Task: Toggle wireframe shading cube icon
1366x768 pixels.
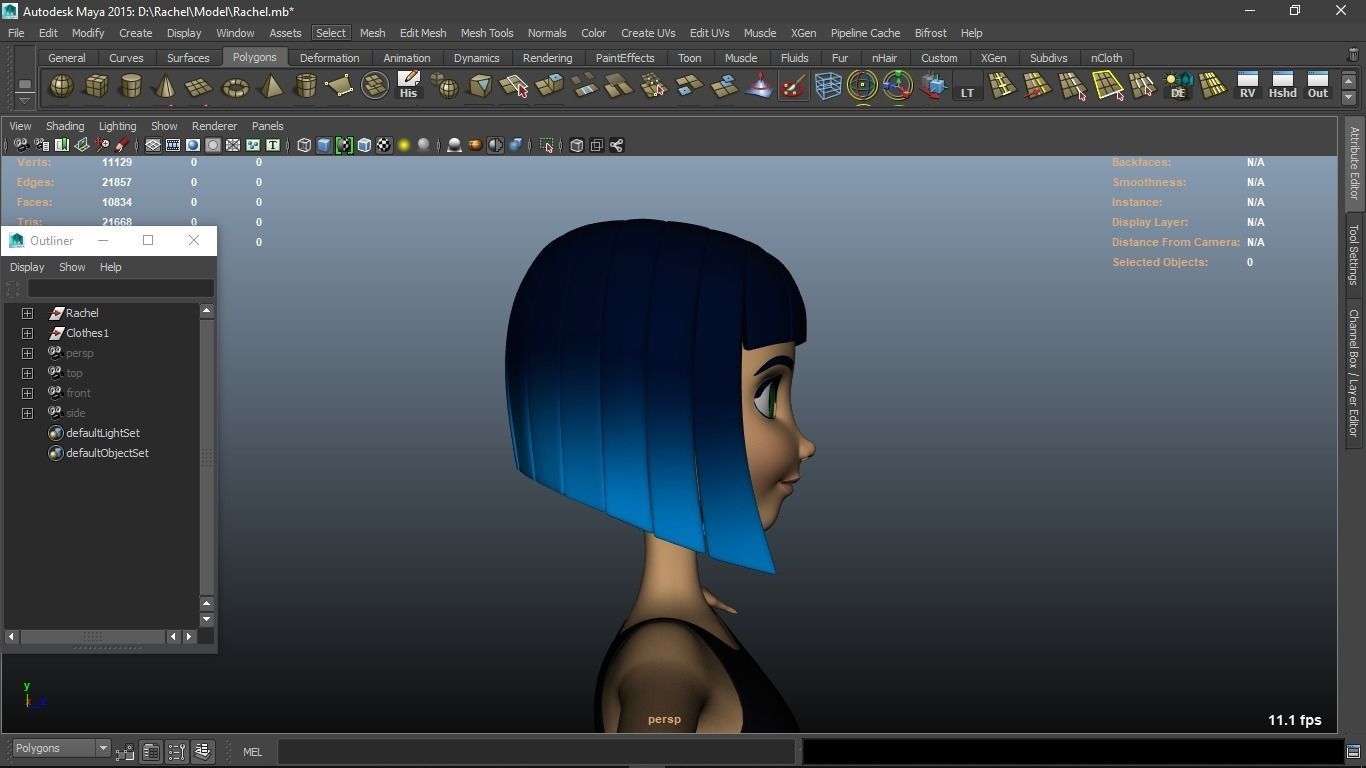Action: coord(304,145)
